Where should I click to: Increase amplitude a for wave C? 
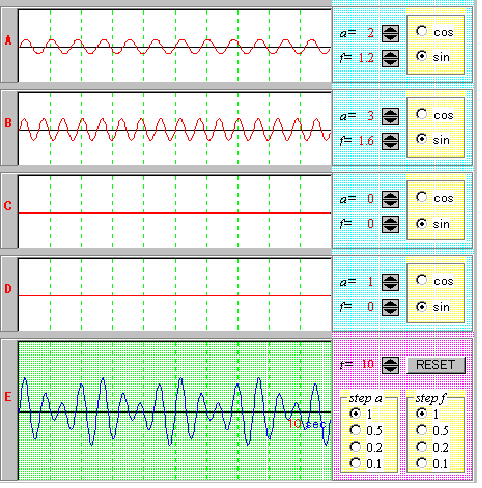coord(390,195)
